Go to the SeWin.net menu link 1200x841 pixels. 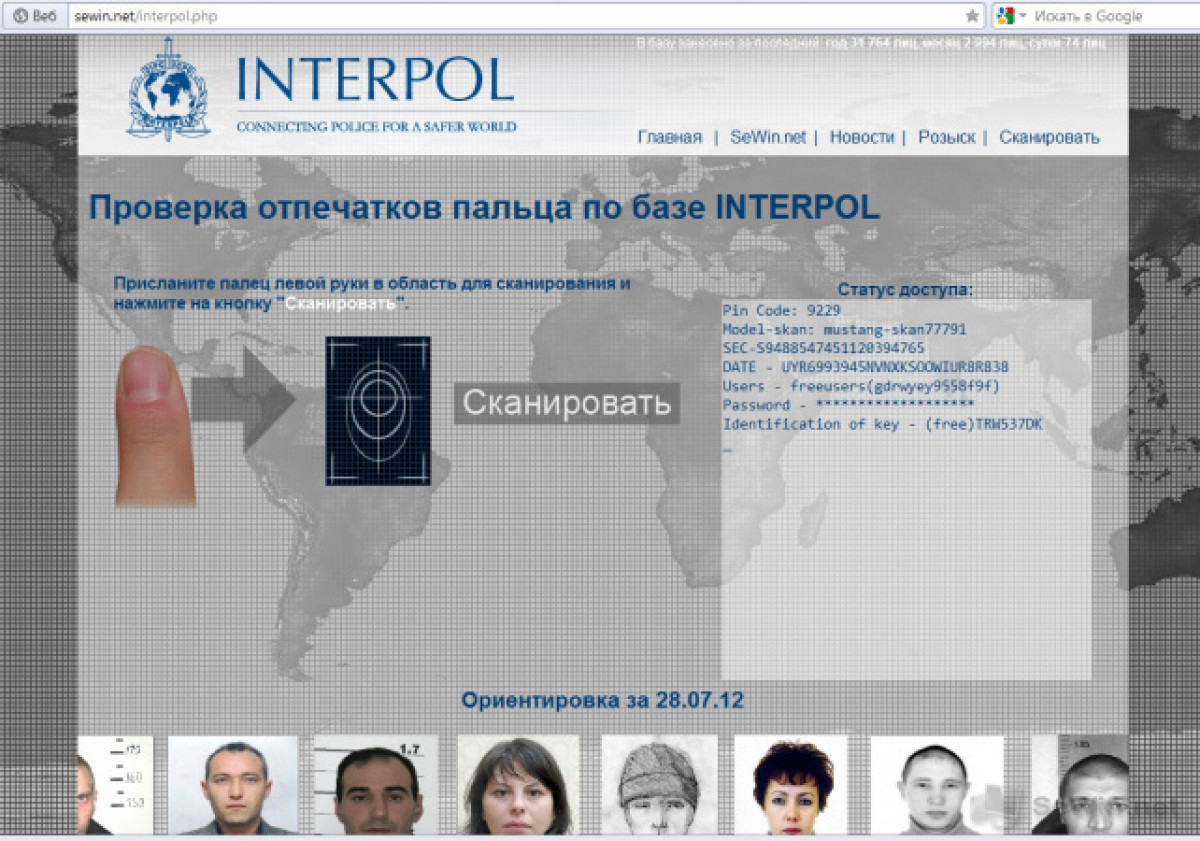[x=767, y=138]
